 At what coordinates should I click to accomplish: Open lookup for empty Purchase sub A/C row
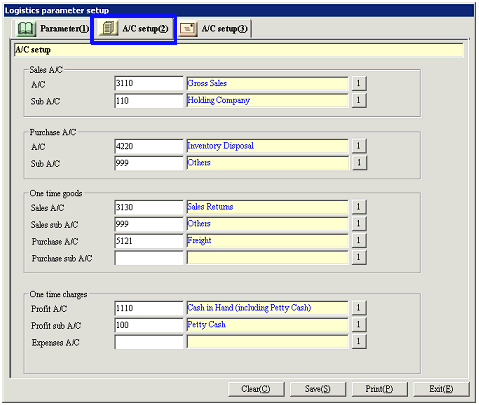[x=359, y=258]
